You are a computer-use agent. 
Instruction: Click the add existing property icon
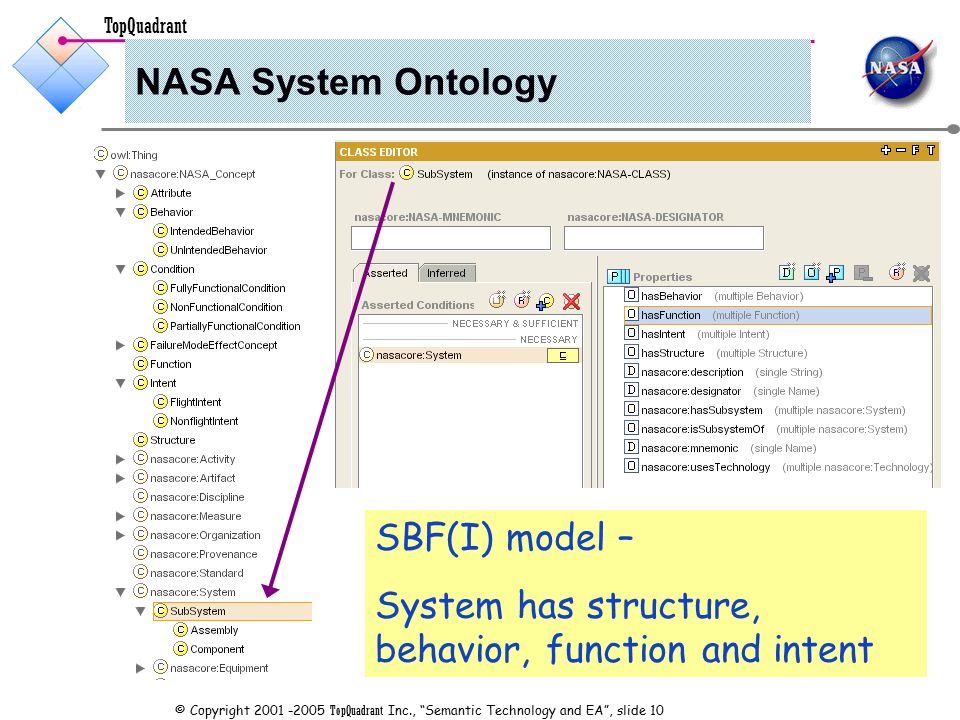(x=835, y=273)
